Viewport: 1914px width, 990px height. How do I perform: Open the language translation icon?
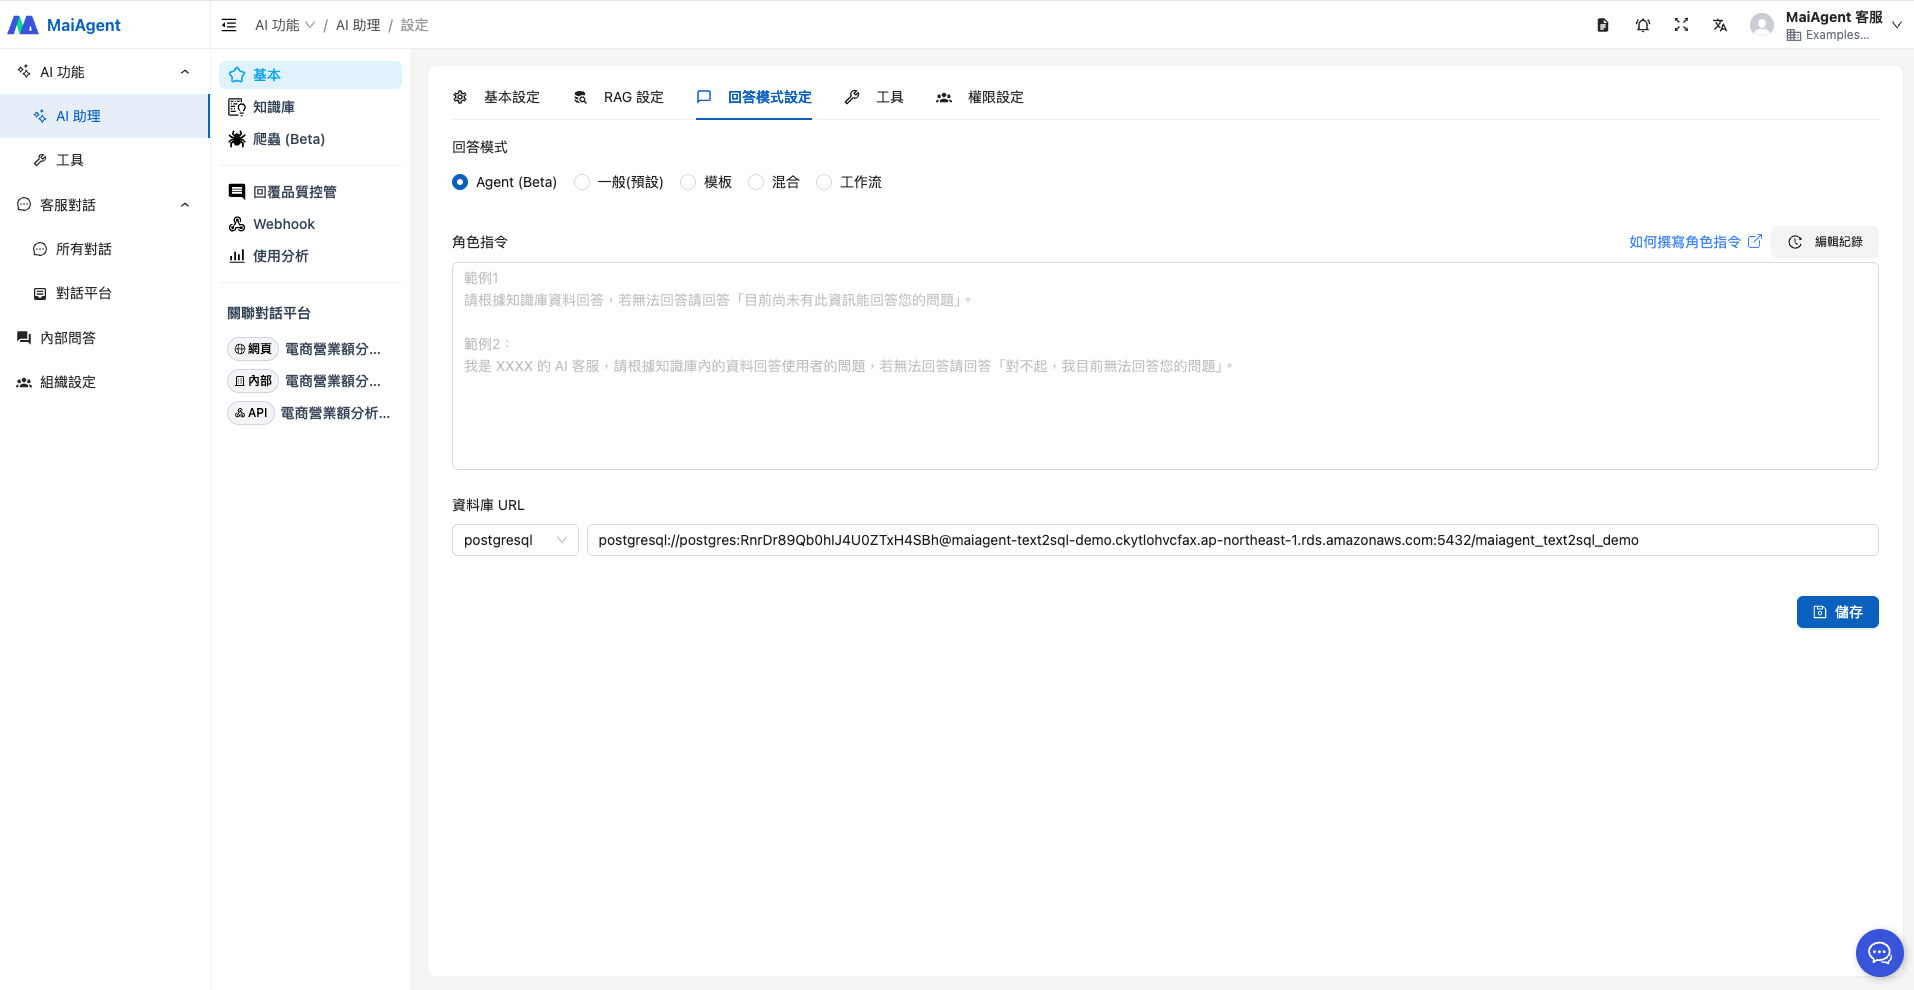click(x=1720, y=25)
